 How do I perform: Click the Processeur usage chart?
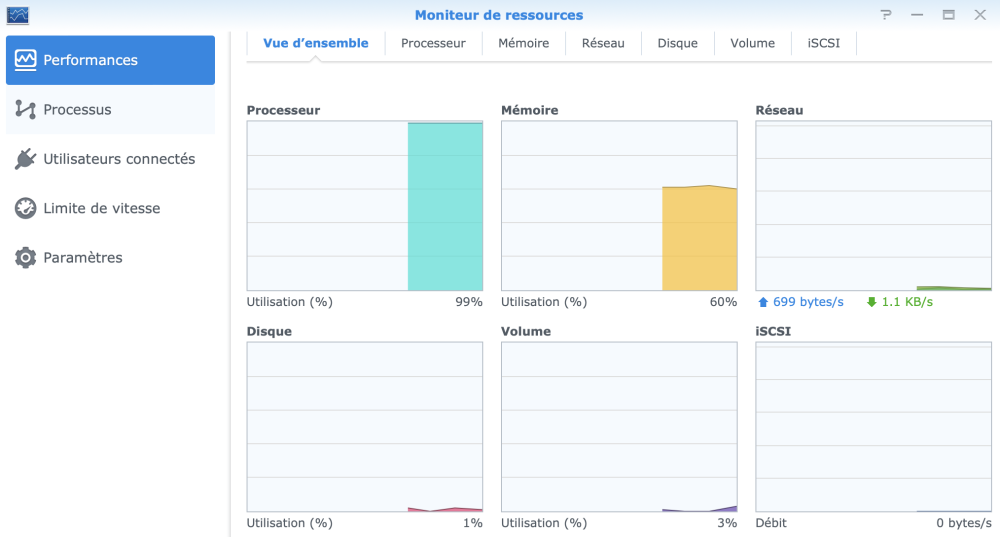pyautogui.click(x=365, y=206)
